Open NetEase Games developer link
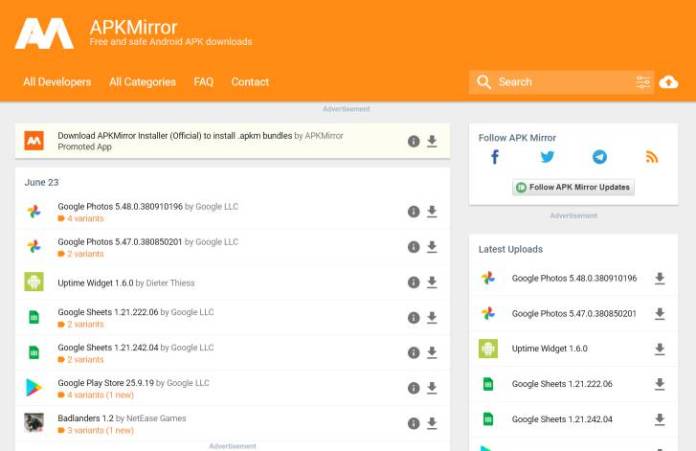696x451 pixels. [x=156, y=418]
